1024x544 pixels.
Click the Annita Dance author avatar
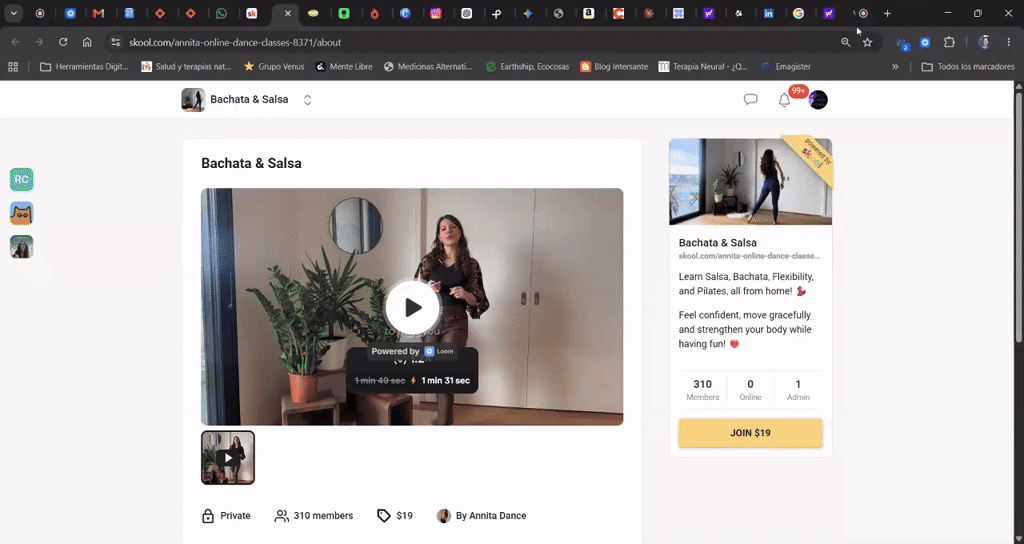443,516
